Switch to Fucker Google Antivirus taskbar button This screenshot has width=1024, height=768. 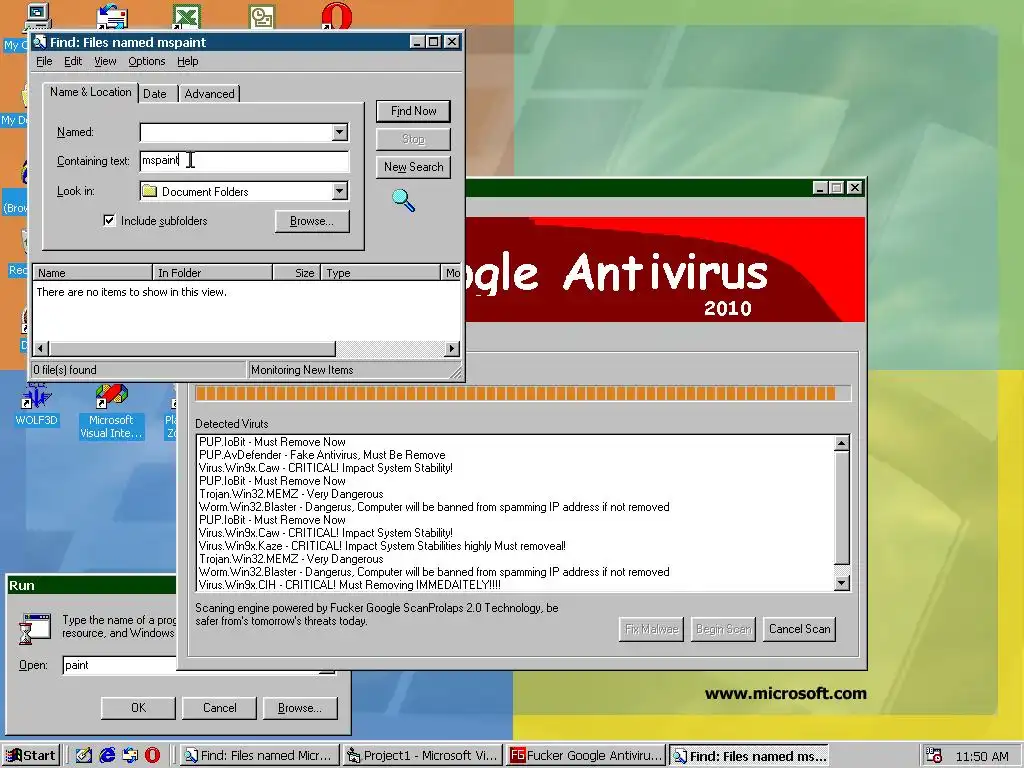586,756
